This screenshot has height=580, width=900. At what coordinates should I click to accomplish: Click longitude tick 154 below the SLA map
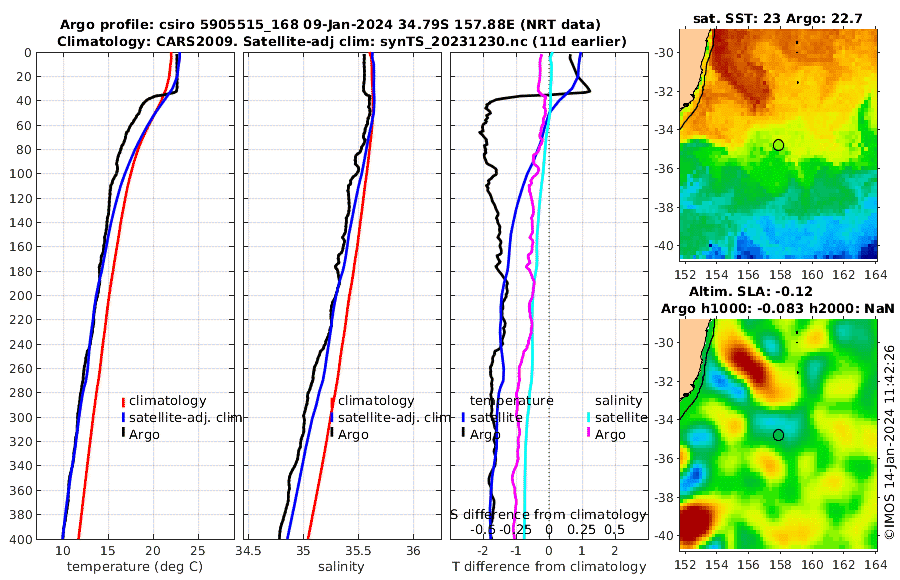[x=717, y=564]
